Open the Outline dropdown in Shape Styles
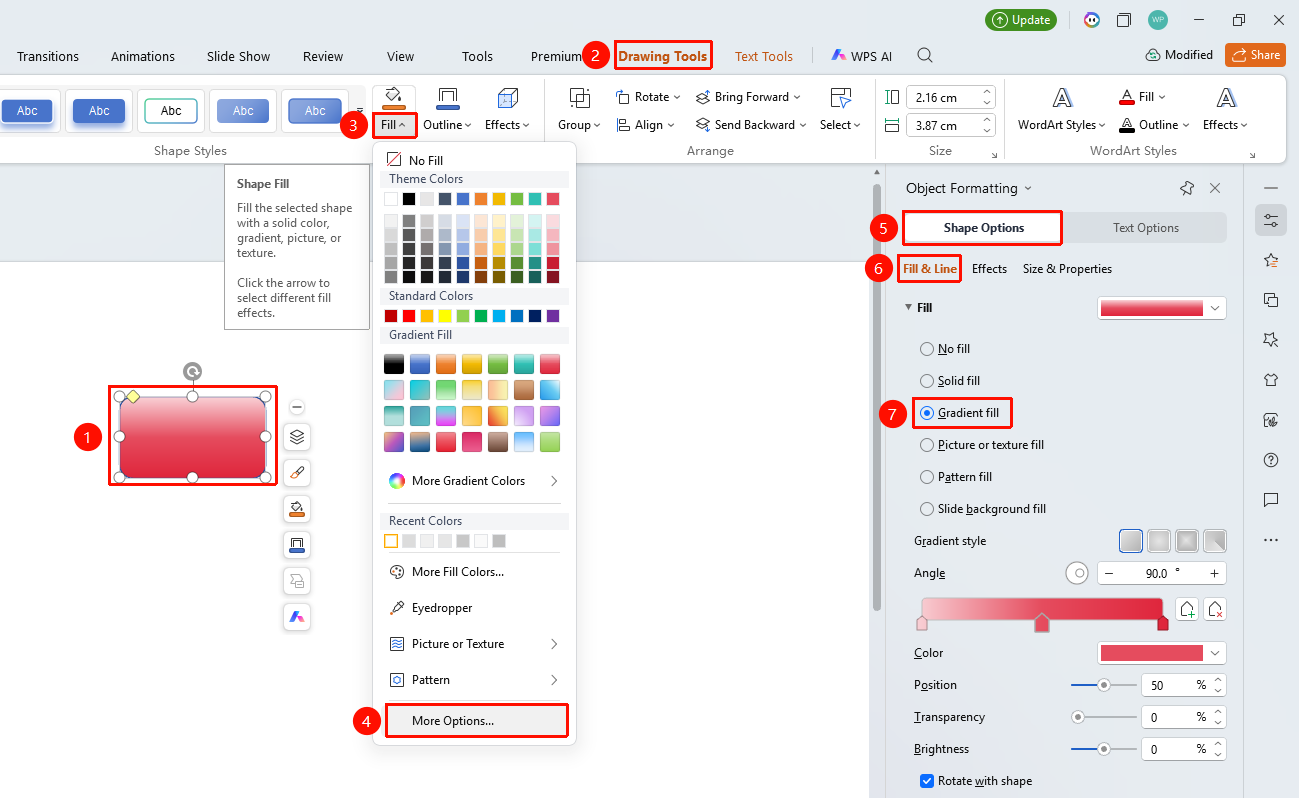Viewport: 1299px width, 798px height. 447,125
